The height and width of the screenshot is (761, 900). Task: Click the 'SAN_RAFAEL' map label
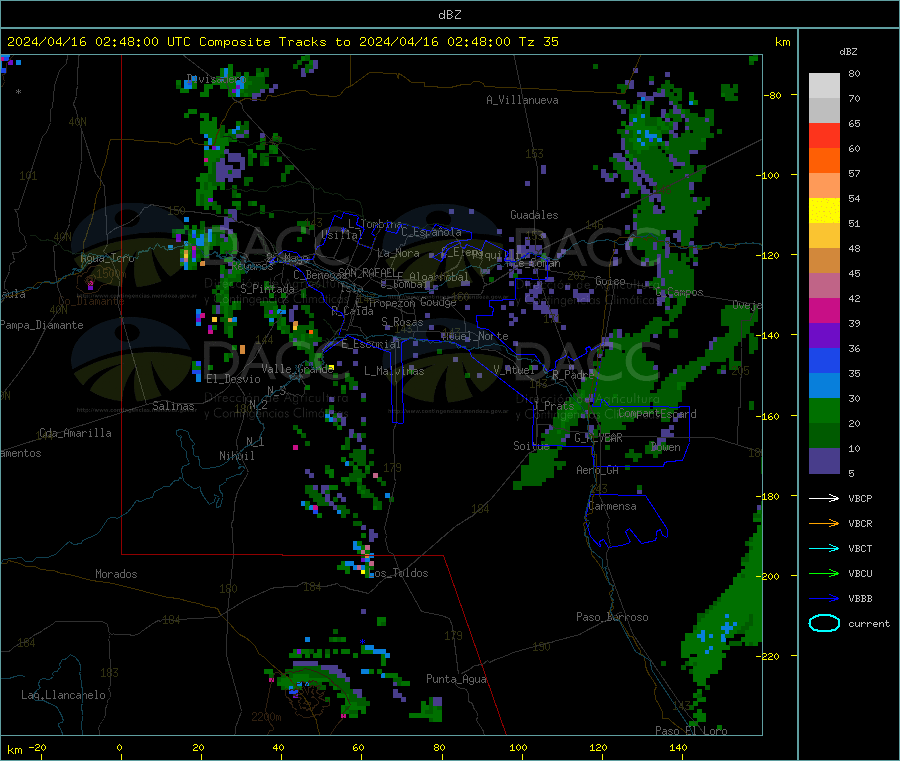(x=367, y=272)
